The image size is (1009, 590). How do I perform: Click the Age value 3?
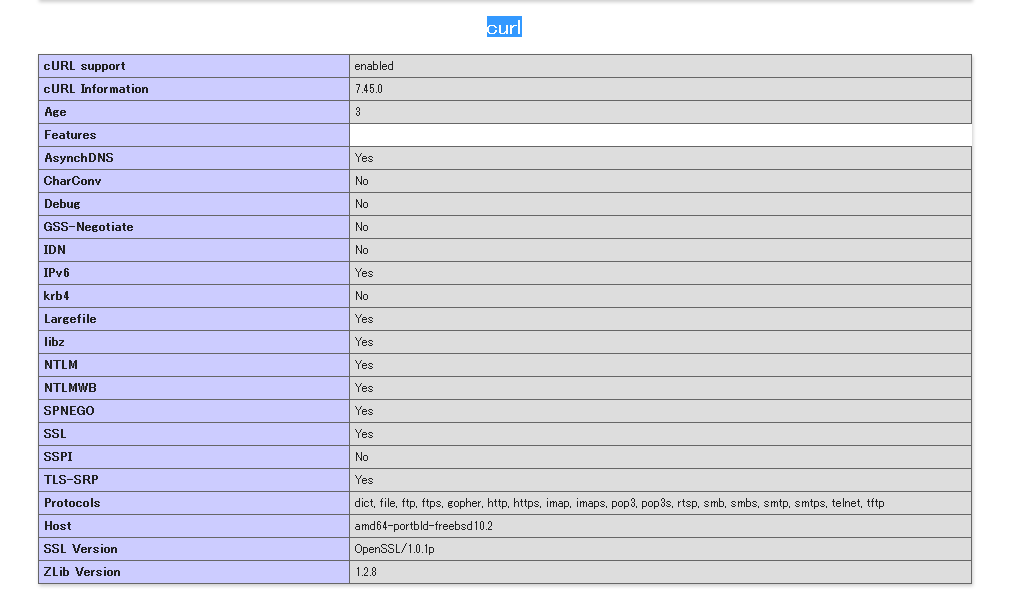358,112
